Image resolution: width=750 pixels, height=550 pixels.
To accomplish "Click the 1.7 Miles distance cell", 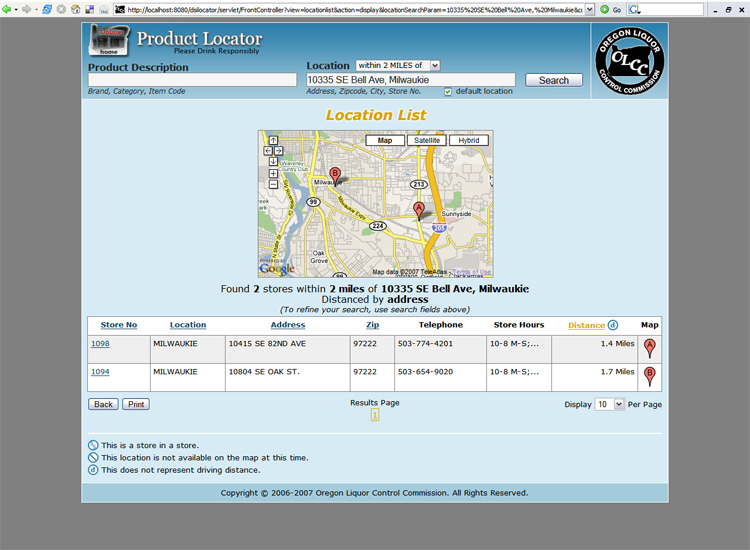I will pos(594,378).
